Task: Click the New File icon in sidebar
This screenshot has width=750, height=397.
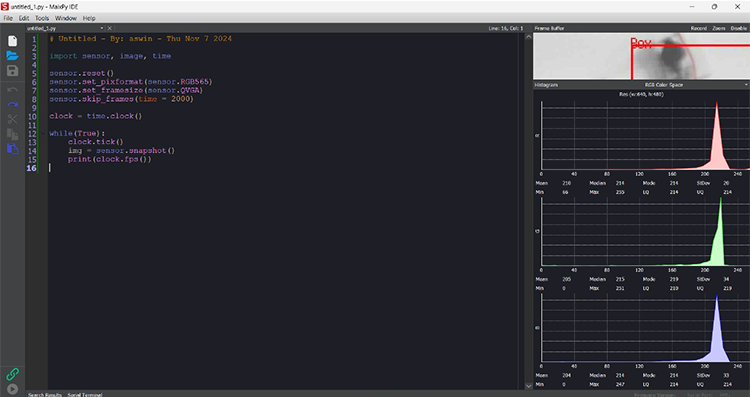Action: [12, 41]
